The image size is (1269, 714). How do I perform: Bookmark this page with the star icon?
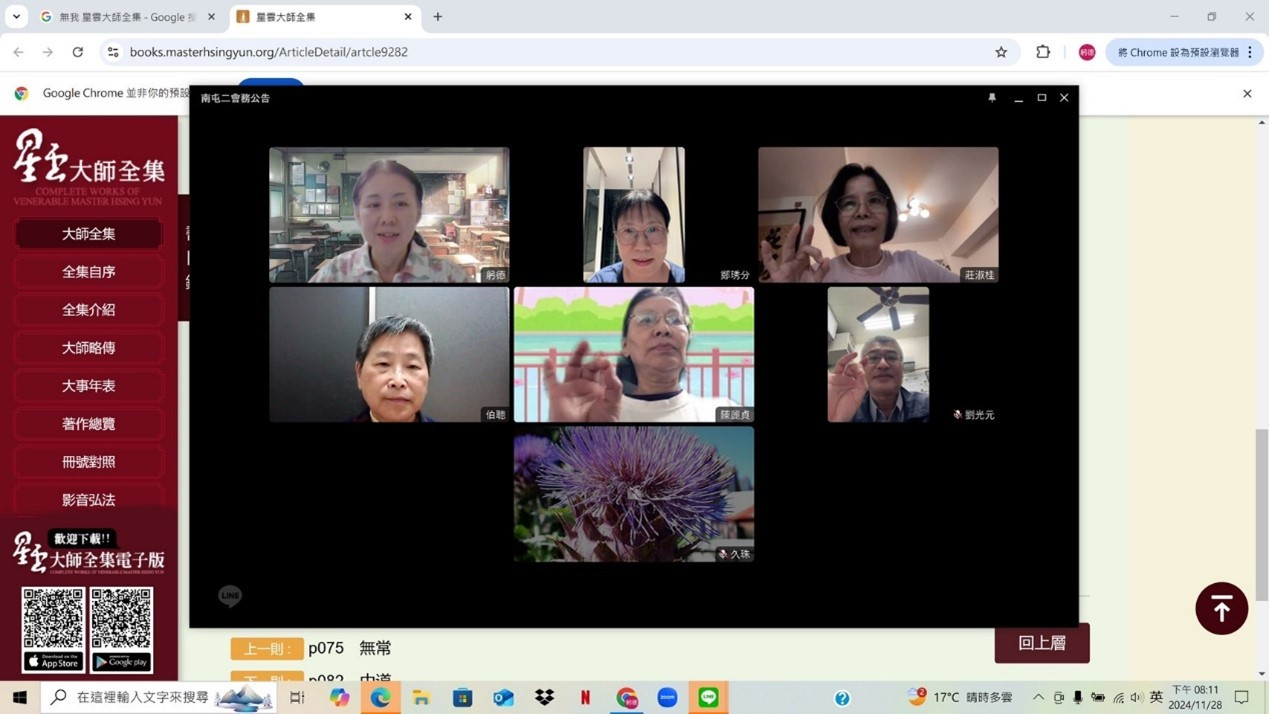pos(1001,52)
